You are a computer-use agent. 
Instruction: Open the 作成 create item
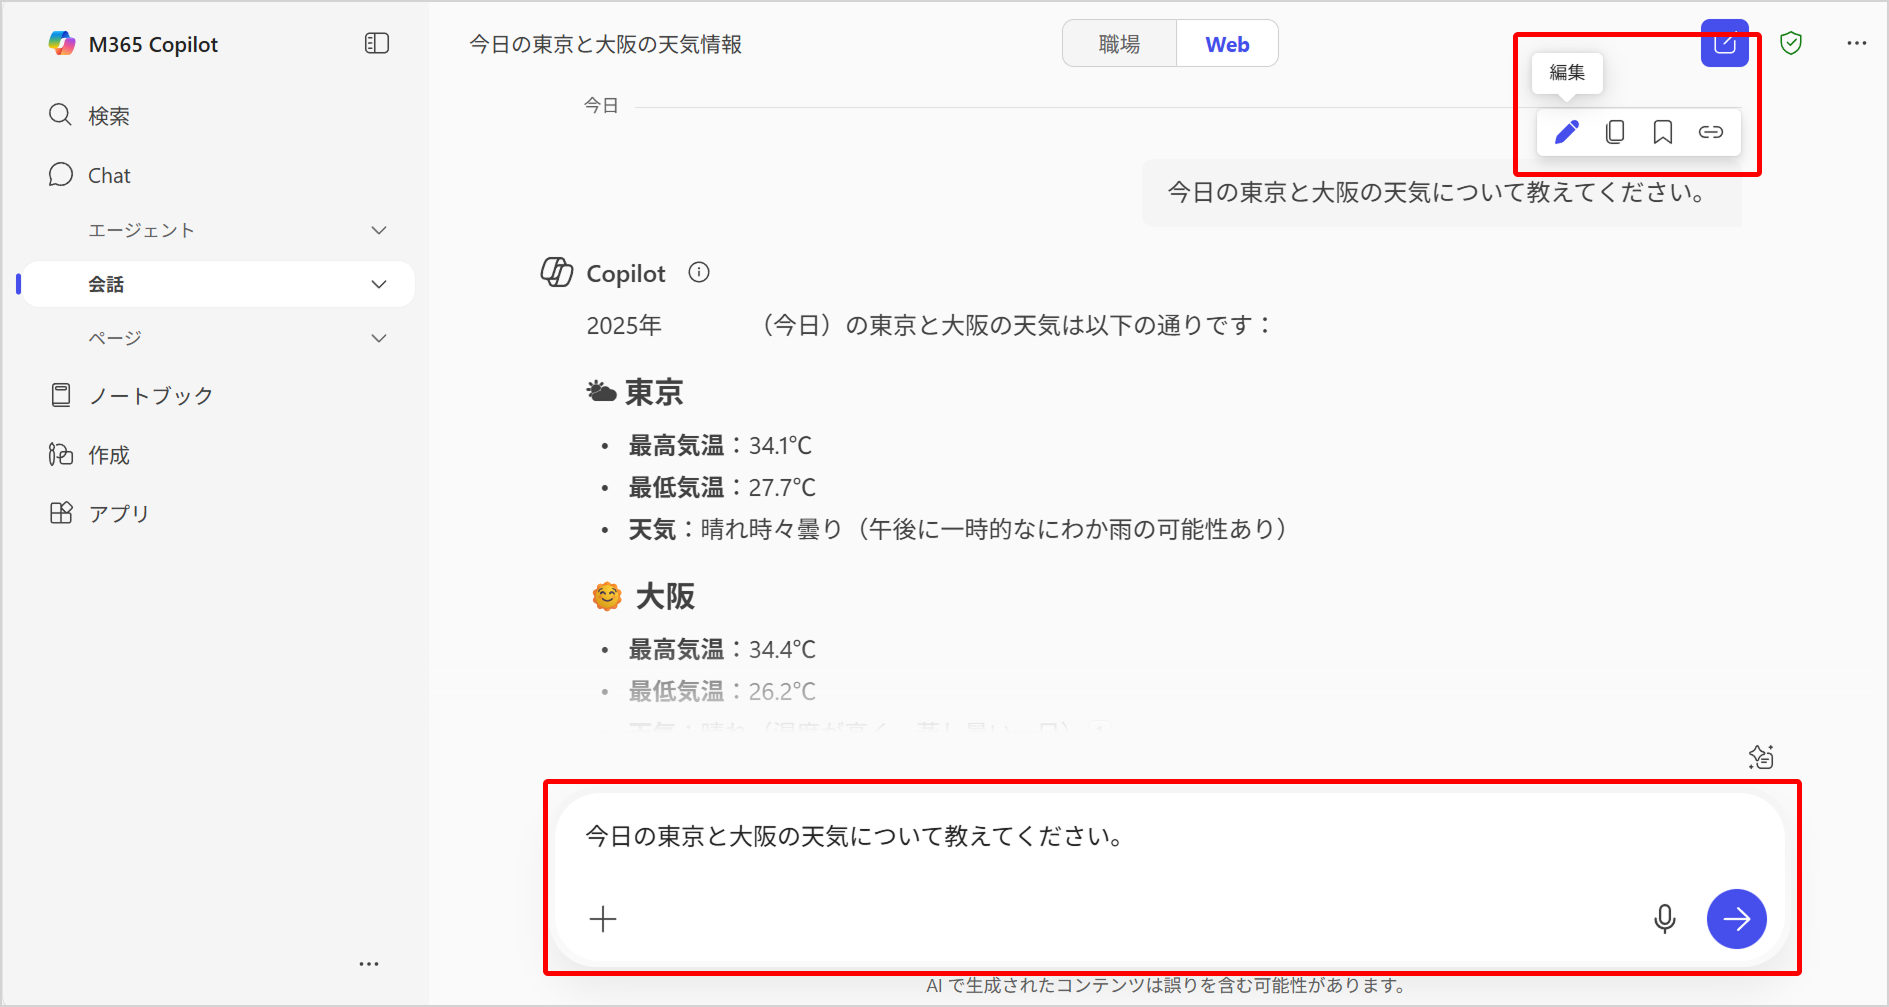coord(89,455)
